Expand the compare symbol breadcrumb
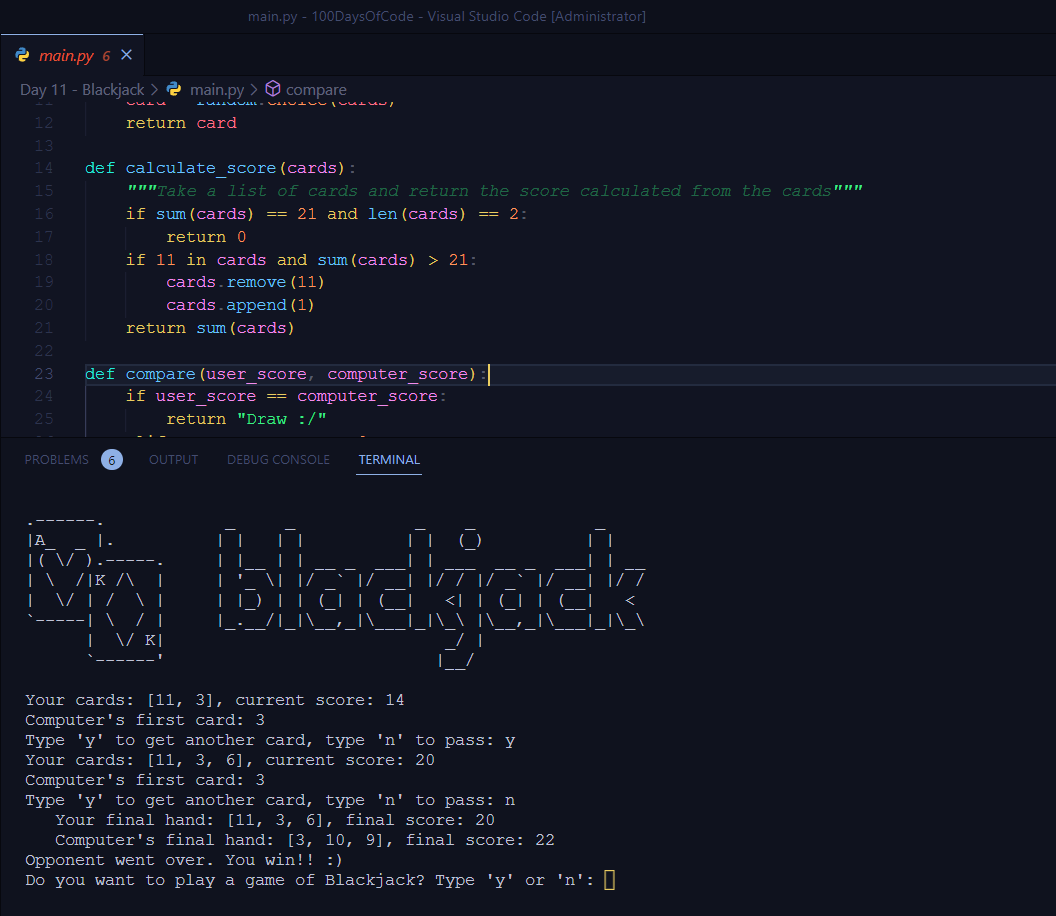The image size is (1056, 916). pyautogui.click(x=316, y=90)
